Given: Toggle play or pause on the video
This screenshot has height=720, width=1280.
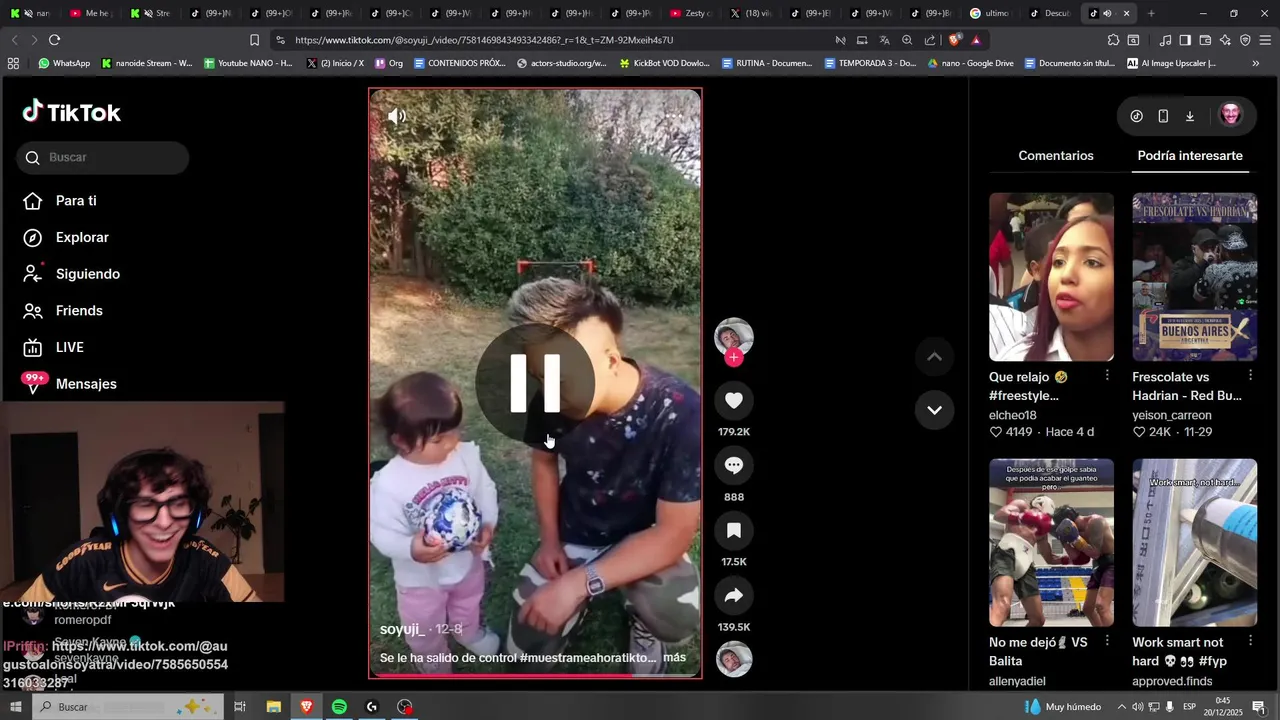Looking at the screenshot, I should 535,383.
